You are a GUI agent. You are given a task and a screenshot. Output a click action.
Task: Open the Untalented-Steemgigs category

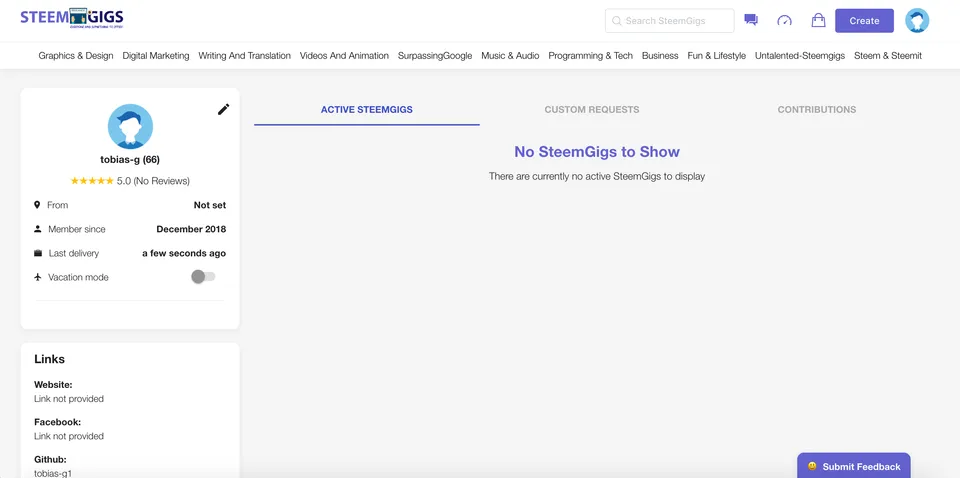(x=800, y=56)
